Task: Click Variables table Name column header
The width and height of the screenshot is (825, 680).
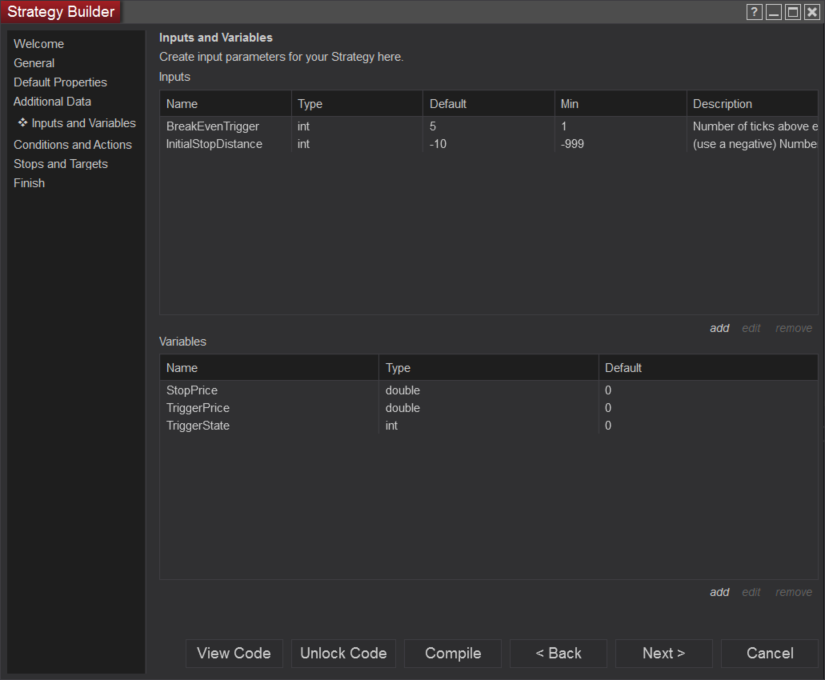Action: (269, 368)
